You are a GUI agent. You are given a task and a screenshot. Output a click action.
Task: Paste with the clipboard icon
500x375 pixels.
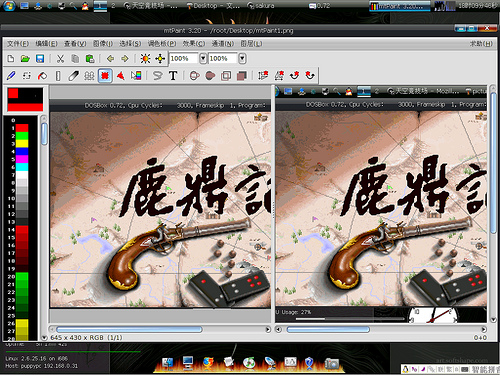[x=90, y=59]
